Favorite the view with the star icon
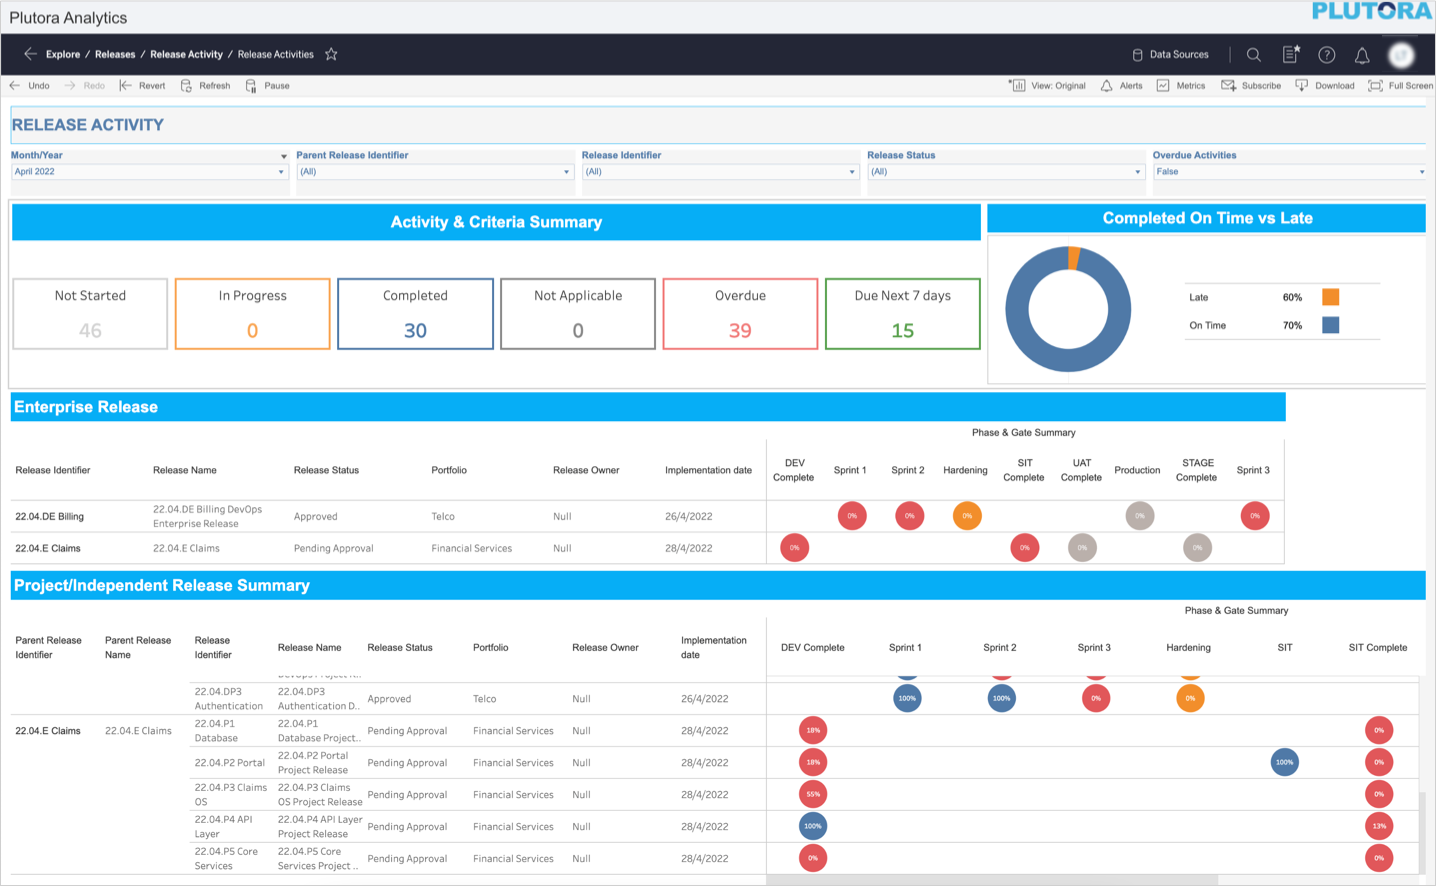 coord(331,54)
